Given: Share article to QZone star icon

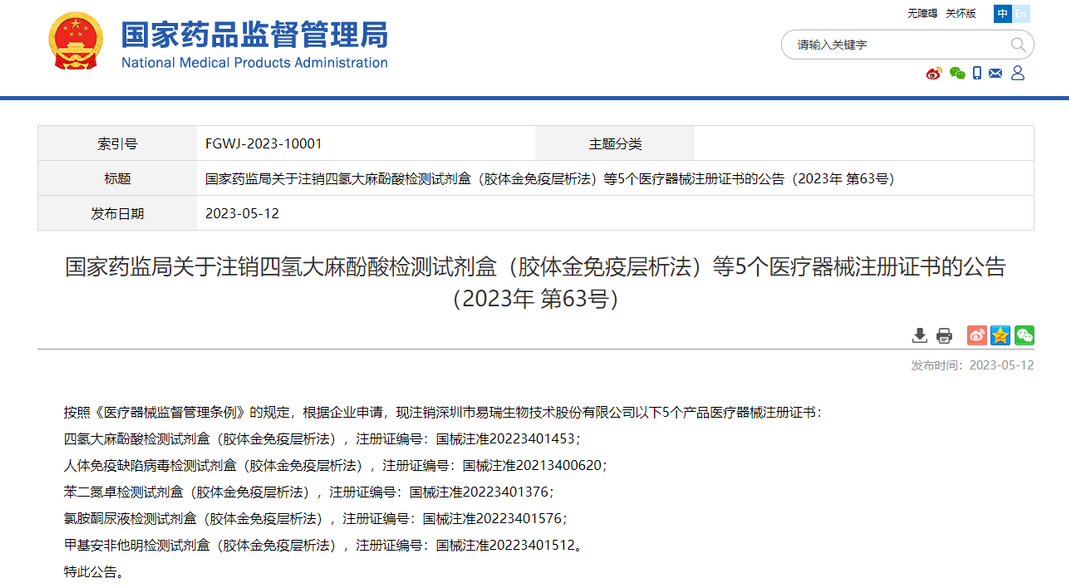Looking at the screenshot, I should [1000, 336].
